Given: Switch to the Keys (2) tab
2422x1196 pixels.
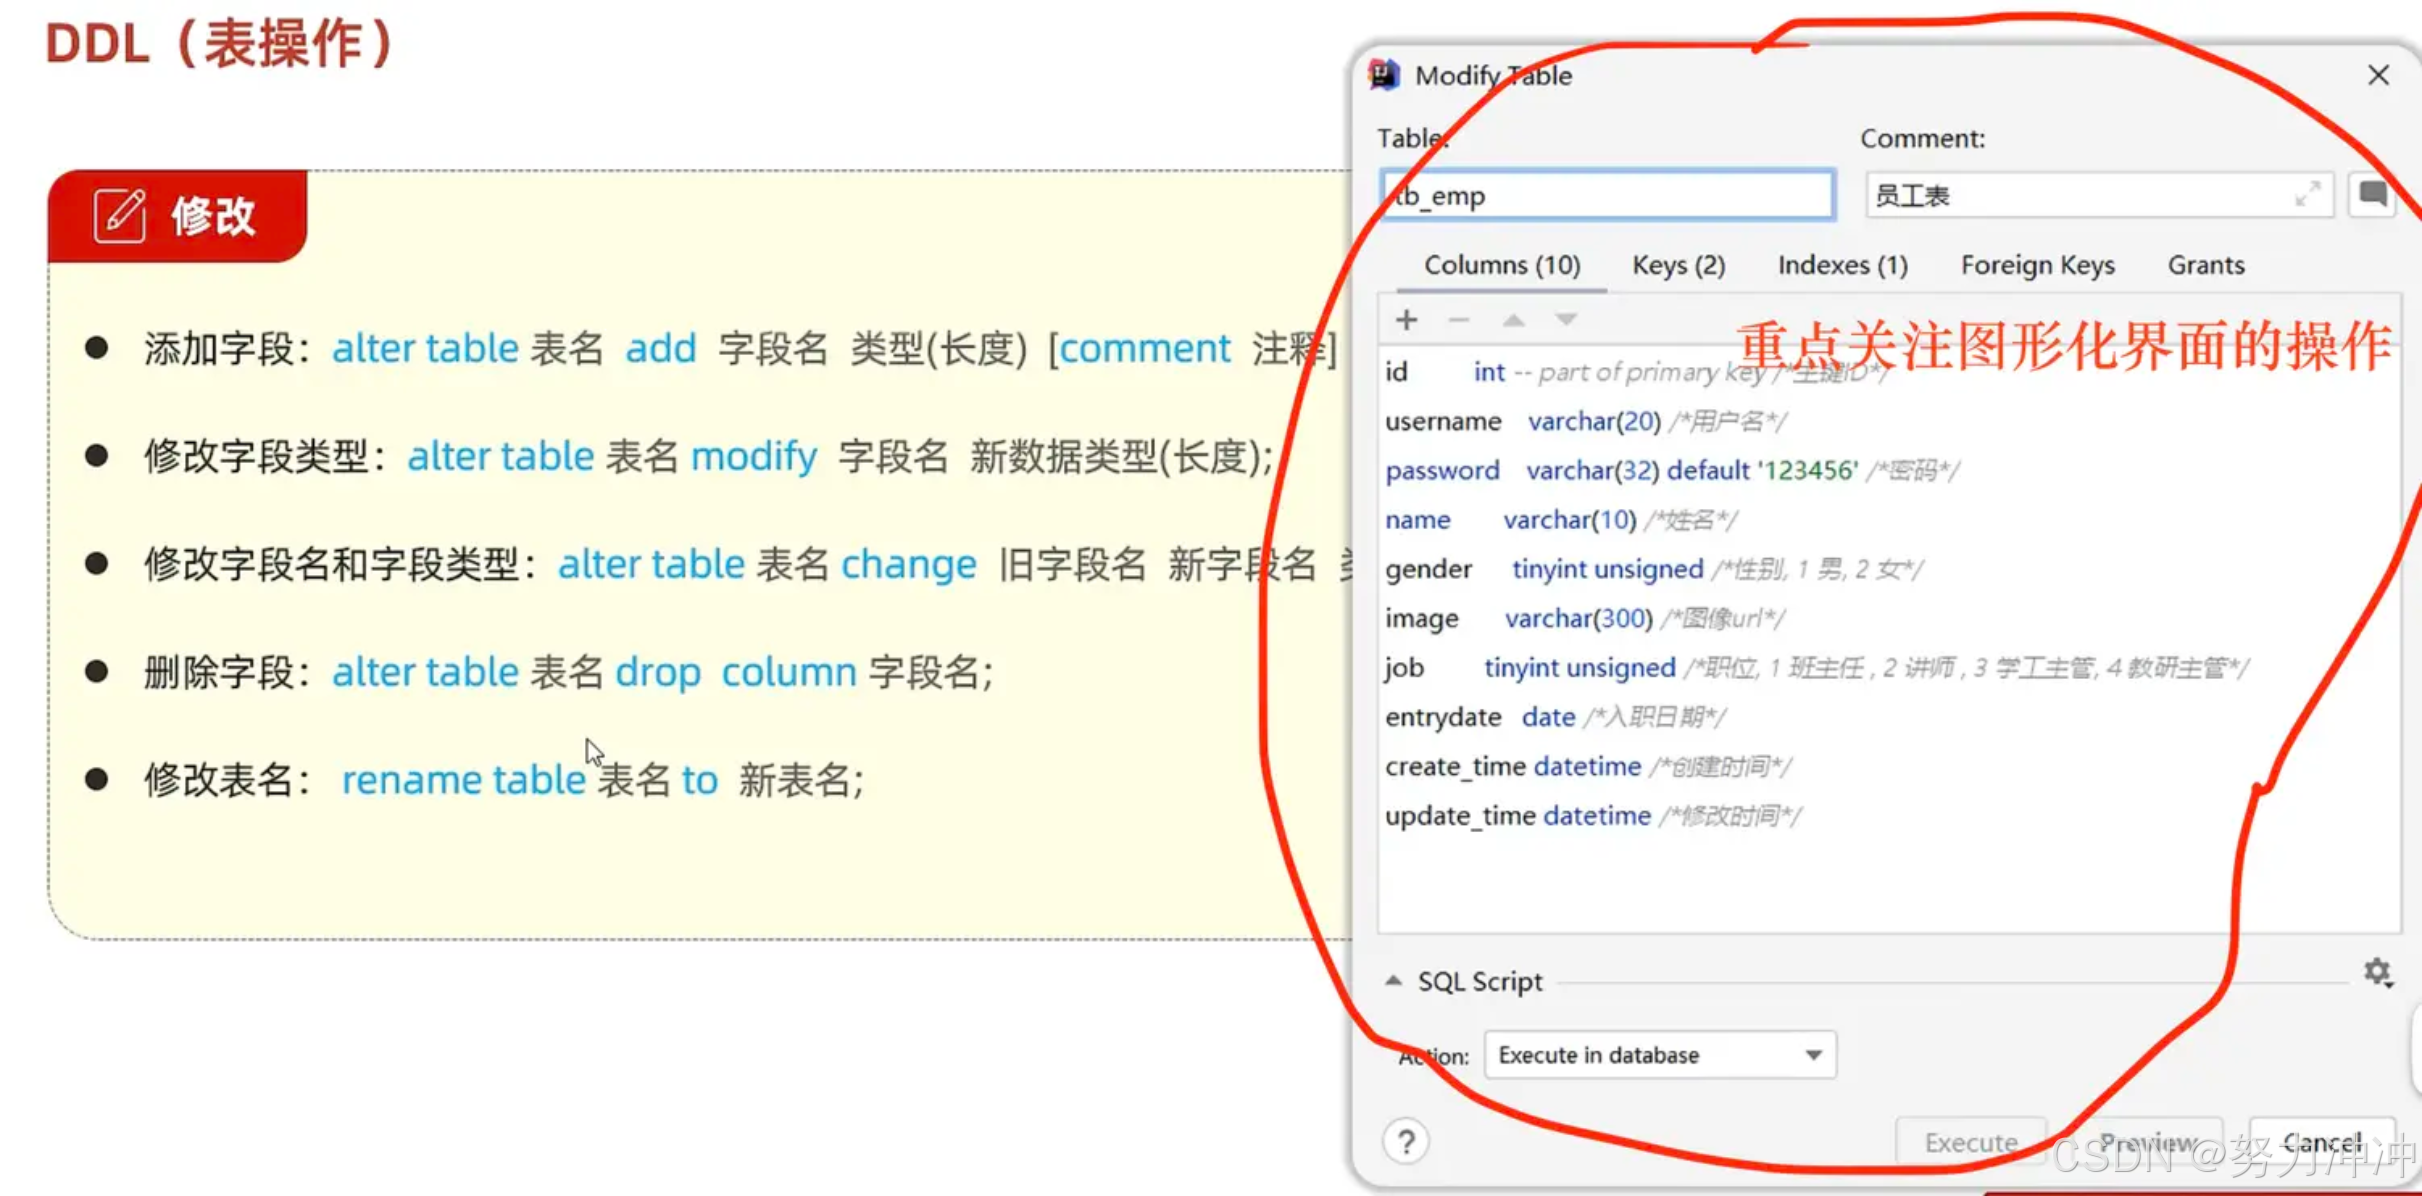Looking at the screenshot, I should click(1678, 265).
